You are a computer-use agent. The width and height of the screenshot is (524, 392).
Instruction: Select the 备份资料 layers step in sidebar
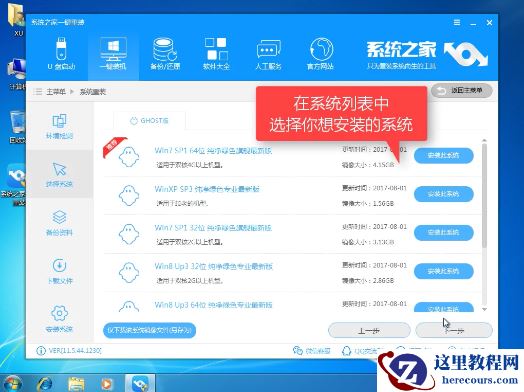[x=59, y=223]
